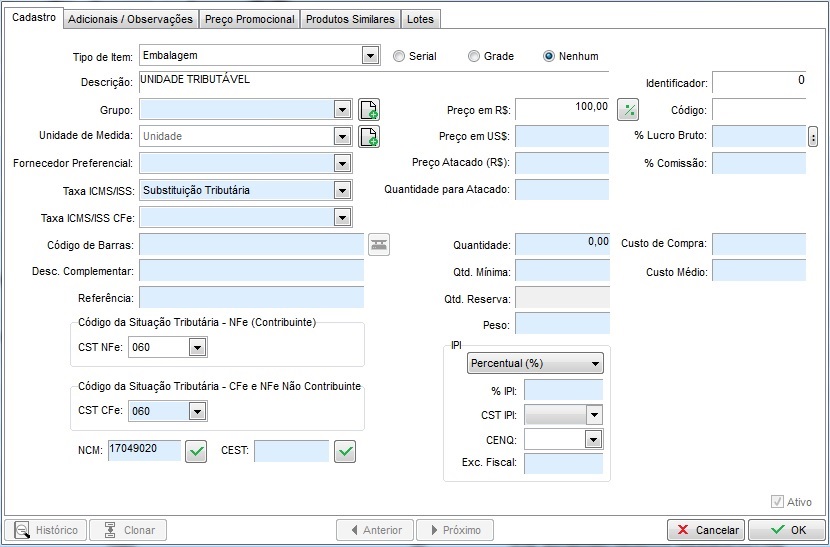Click the Código de Barras input field
The image size is (830, 547).
pyautogui.click(x=251, y=245)
